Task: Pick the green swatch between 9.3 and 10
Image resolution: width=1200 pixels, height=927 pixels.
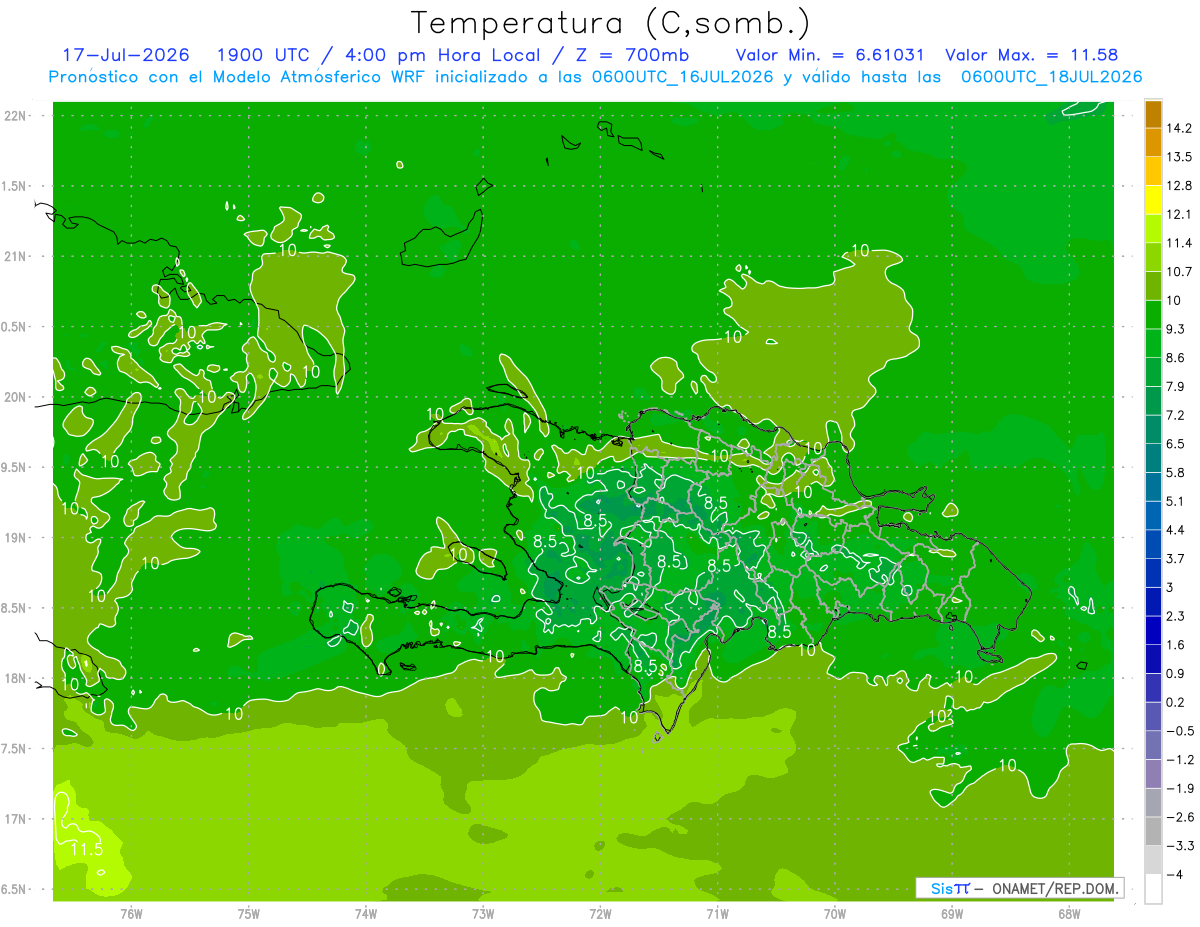Action: click(x=1154, y=315)
